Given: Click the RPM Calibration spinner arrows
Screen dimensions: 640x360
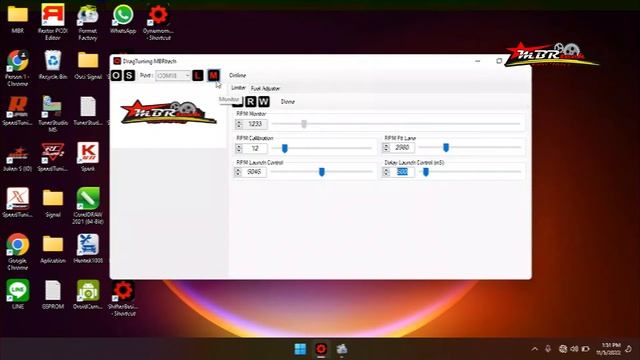Looking at the screenshot, I should point(239,148).
